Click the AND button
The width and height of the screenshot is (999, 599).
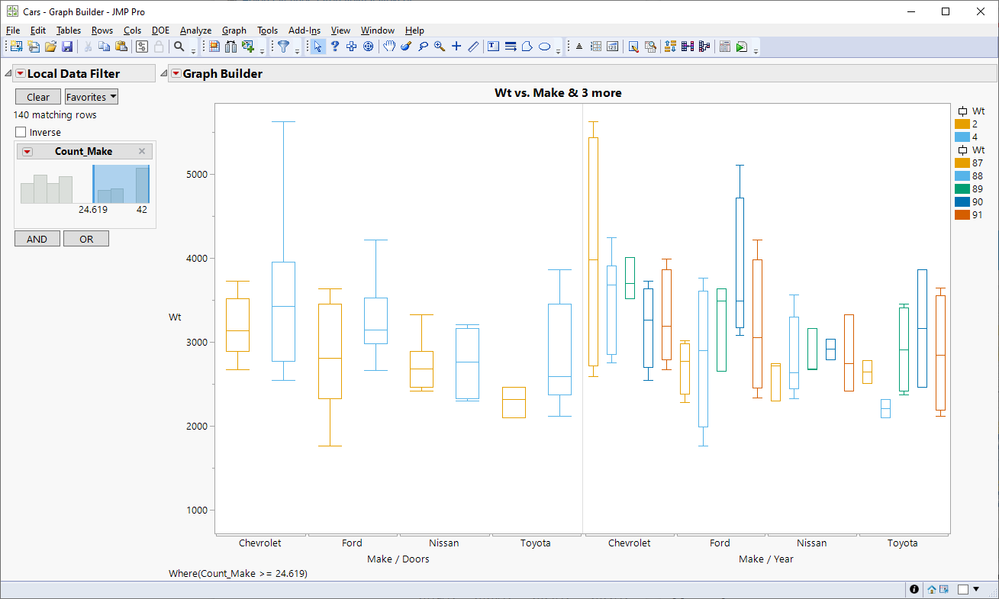click(x=37, y=239)
